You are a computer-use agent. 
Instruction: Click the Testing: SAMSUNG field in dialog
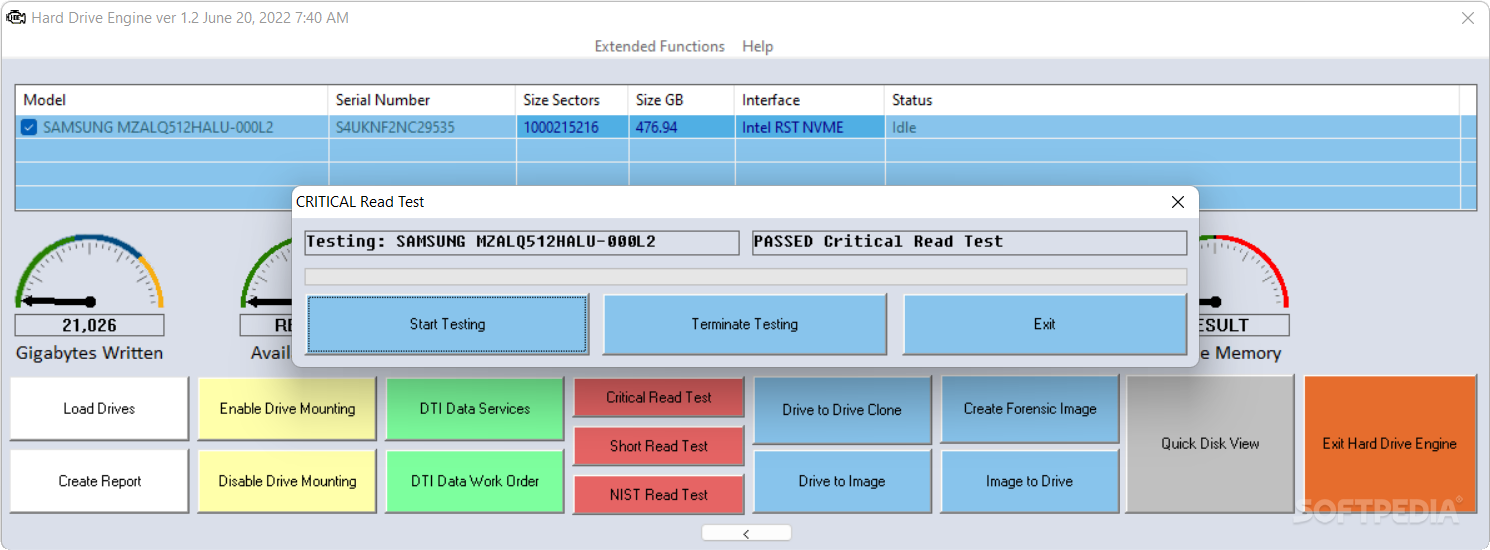point(522,242)
